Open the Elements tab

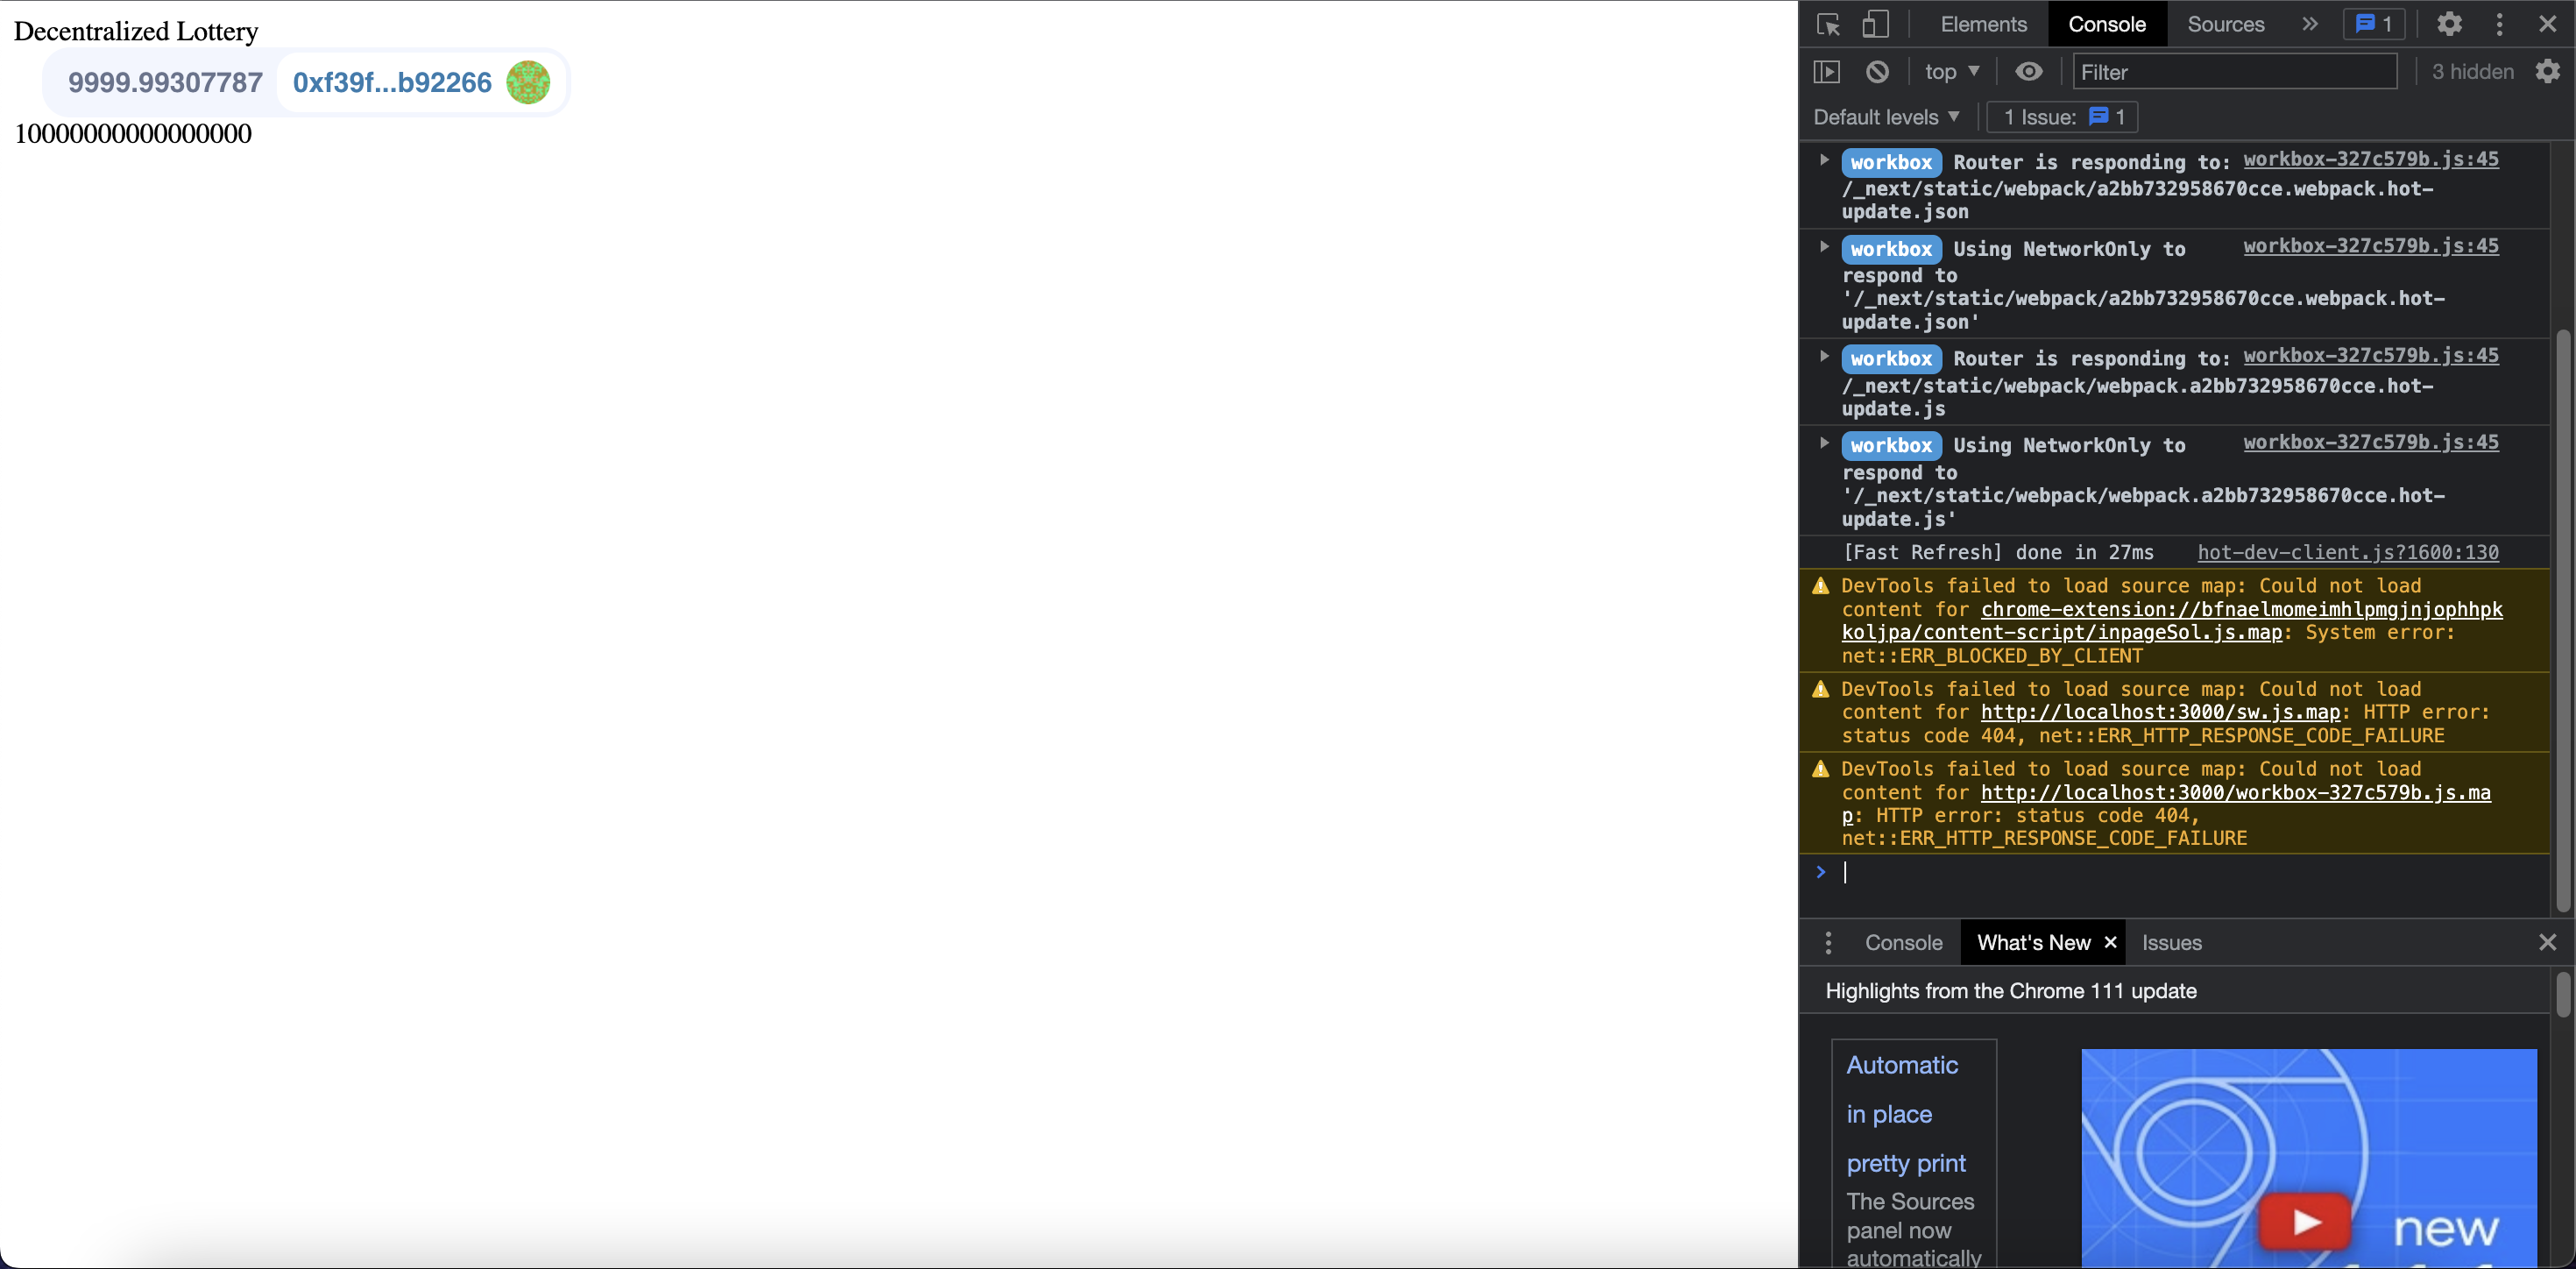[1983, 24]
